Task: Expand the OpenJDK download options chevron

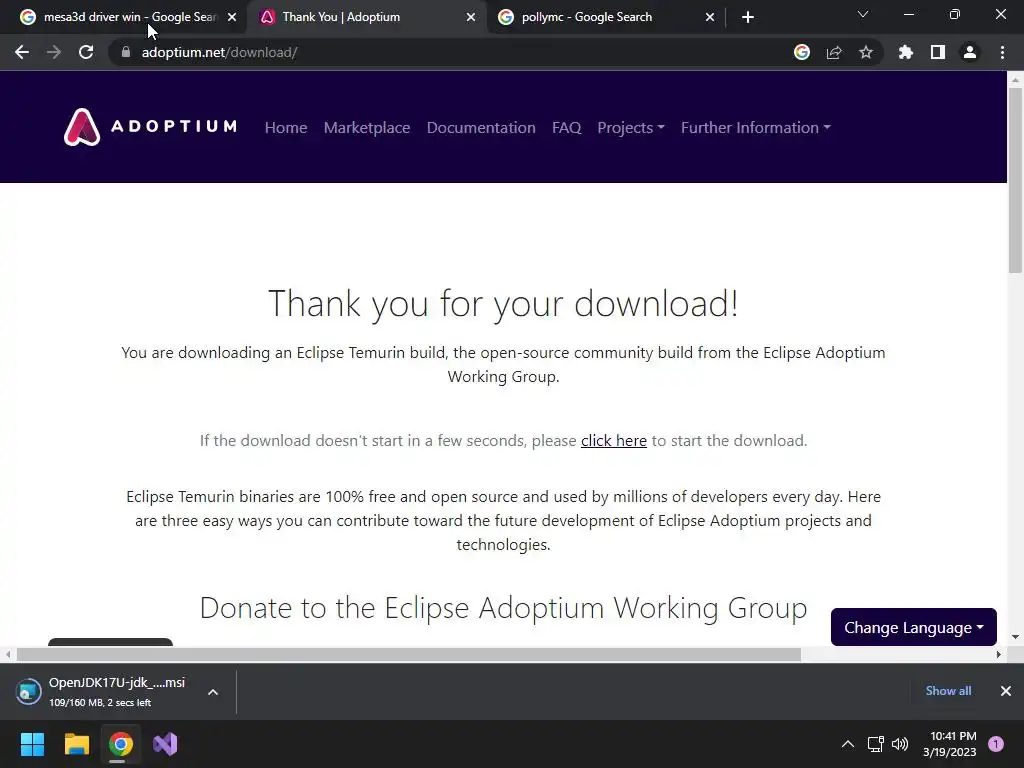Action: click(x=213, y=692)
